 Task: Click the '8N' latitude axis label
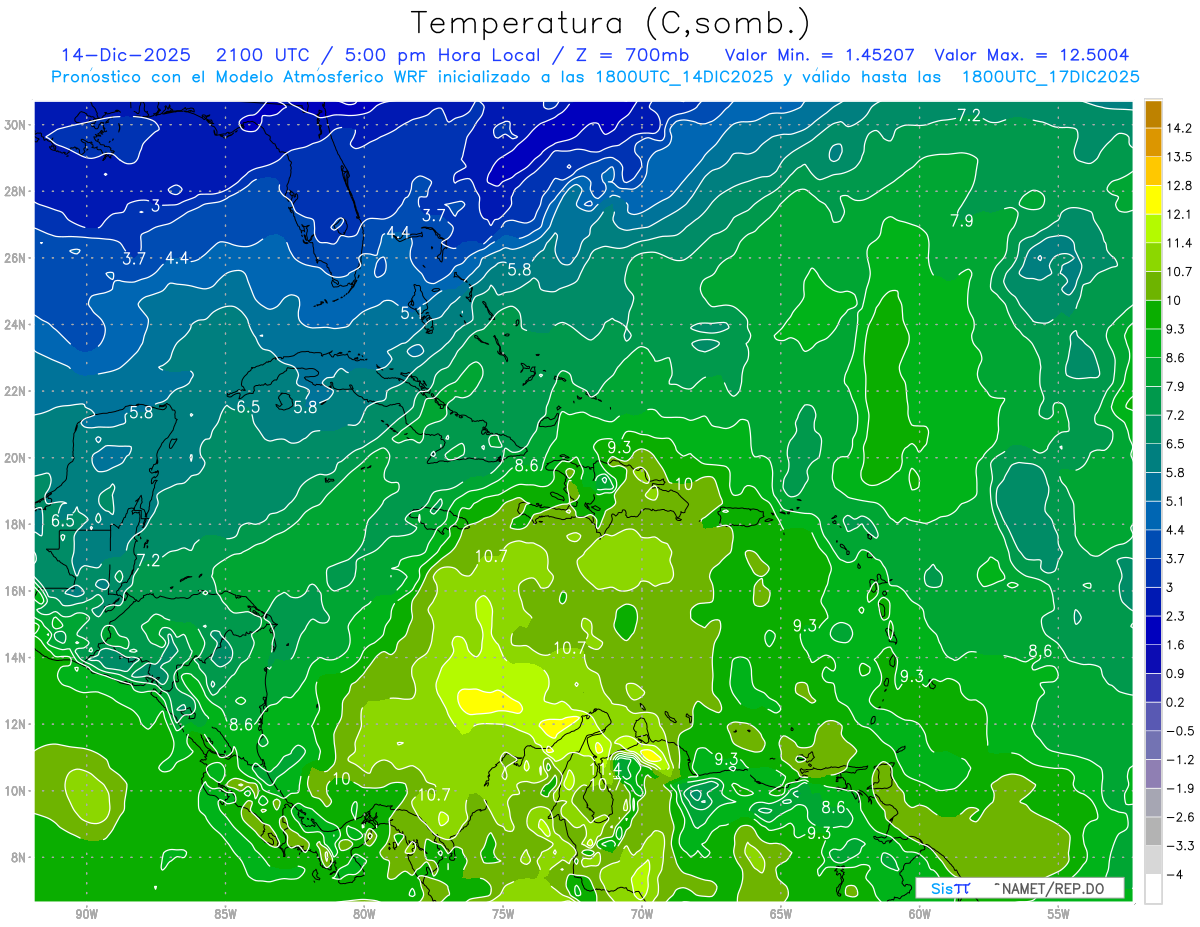(x=20, y=858)
